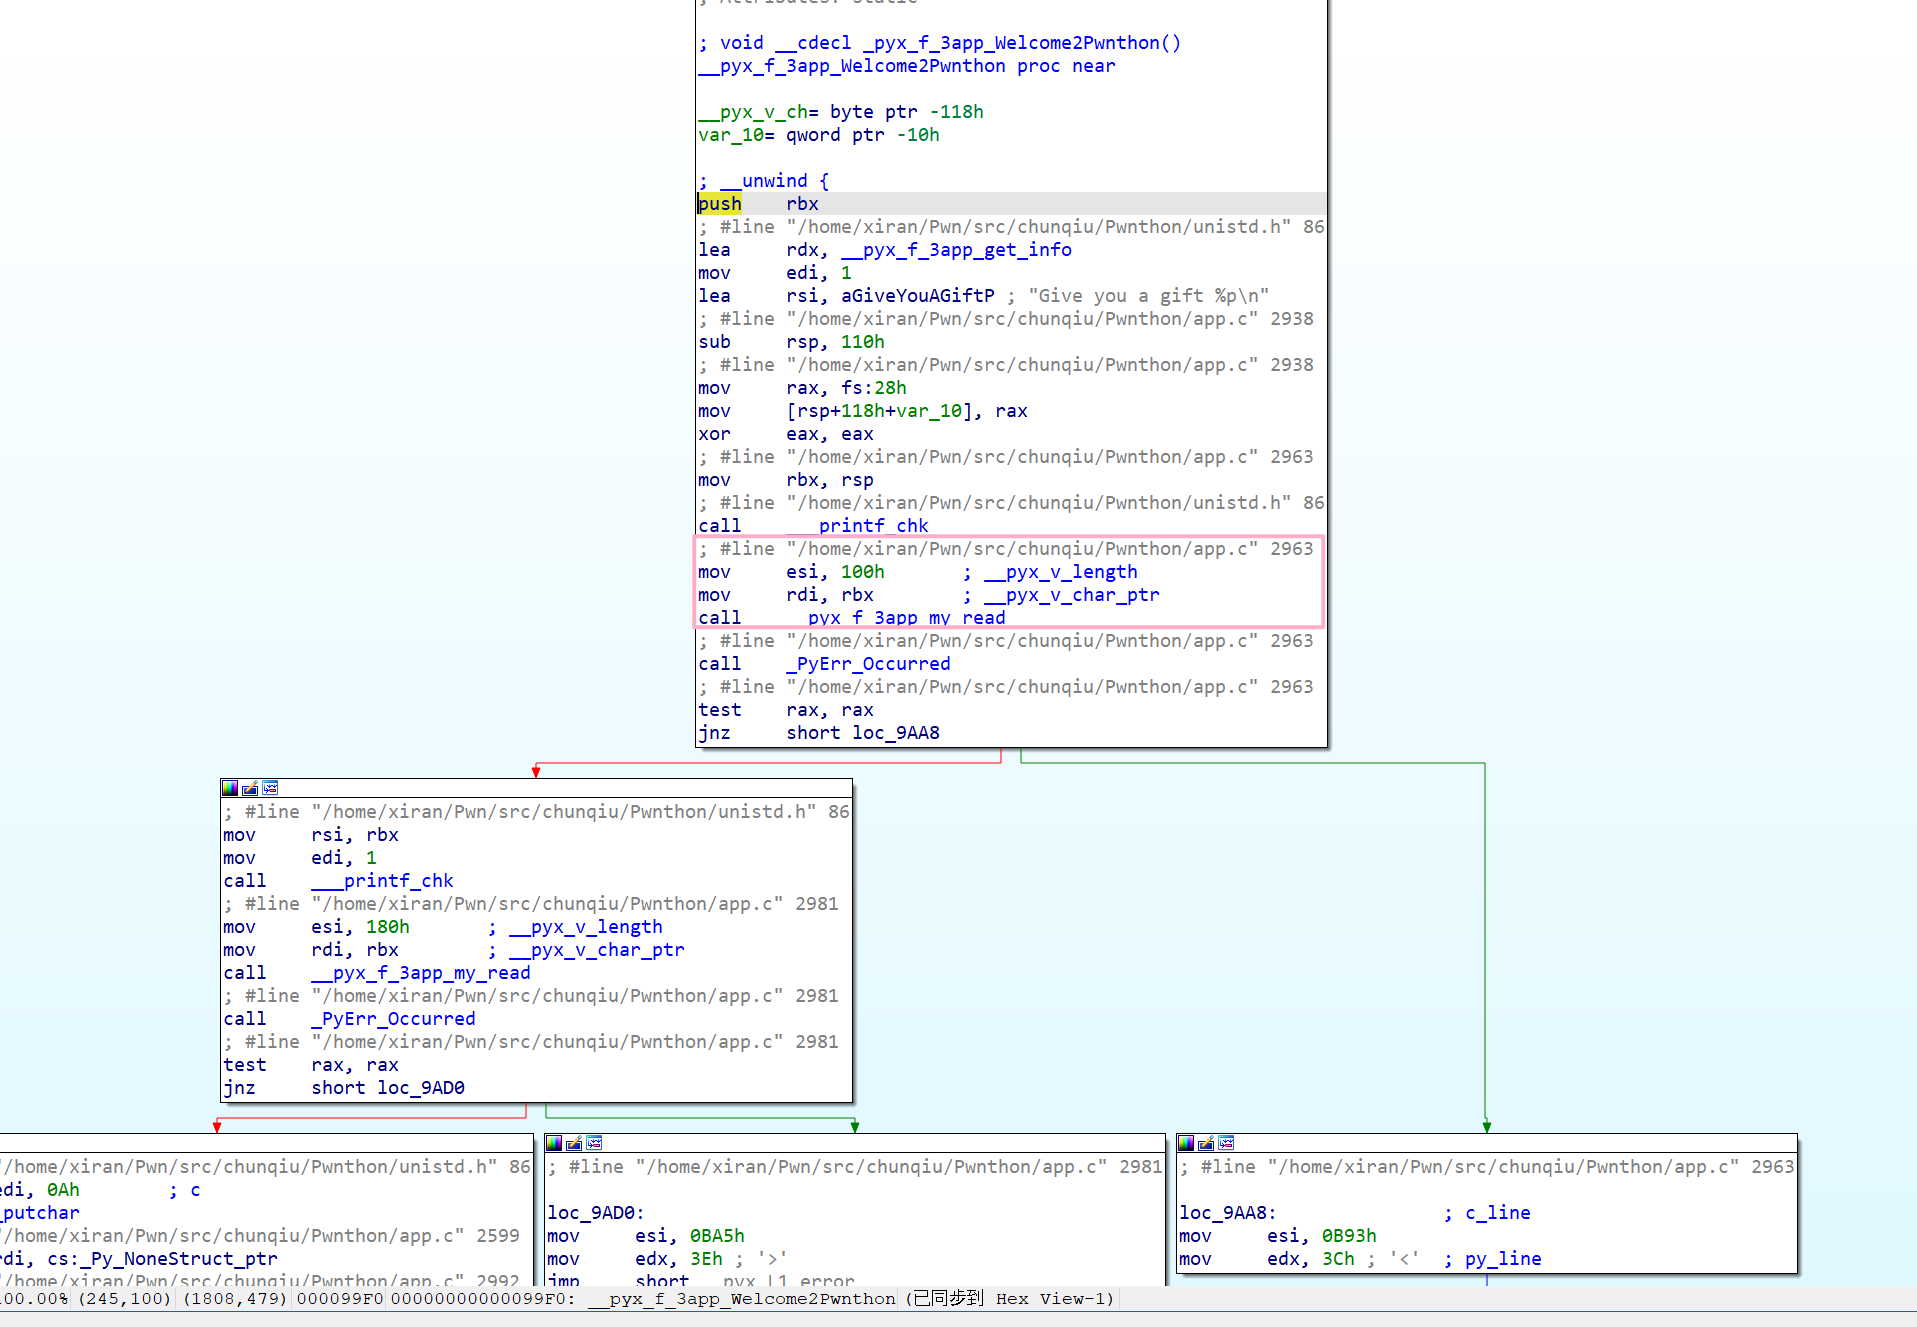Click the 'loc_9AD0:' label
Image resolution: width=1917 pixels, height=1327 pixels.
tap(596, 1213)
